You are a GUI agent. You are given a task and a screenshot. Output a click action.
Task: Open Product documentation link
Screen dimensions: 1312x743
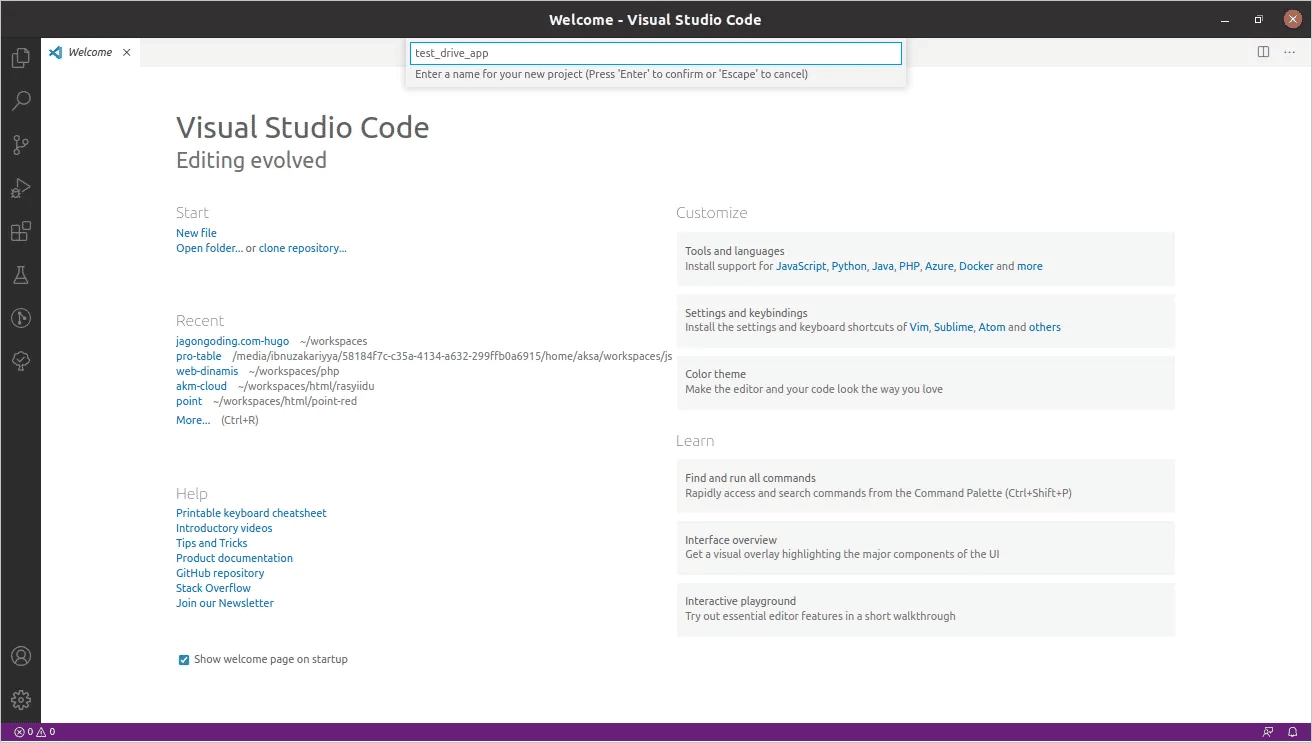(x=234, y=558)
